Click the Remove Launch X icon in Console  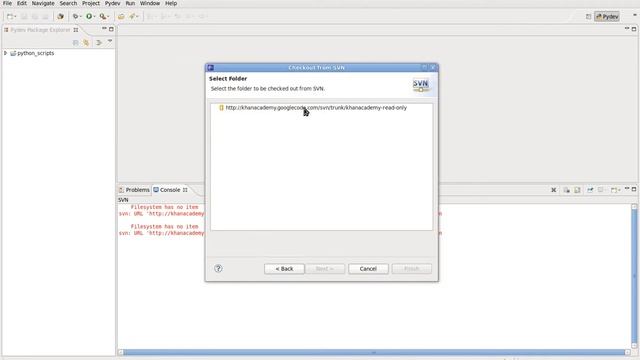[553, 190]
